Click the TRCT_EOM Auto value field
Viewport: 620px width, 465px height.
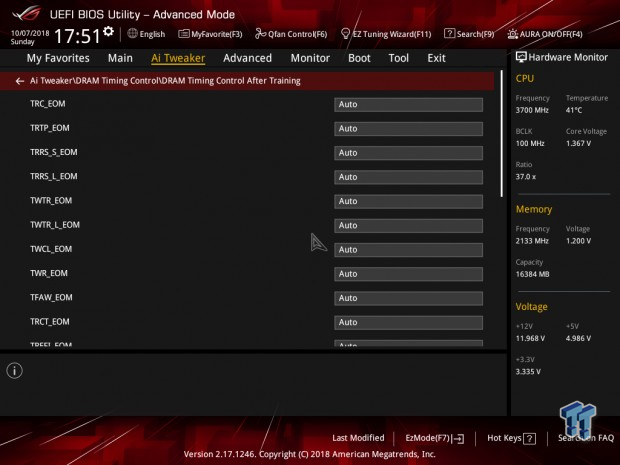pyautogui.click(x=408, y=322)
